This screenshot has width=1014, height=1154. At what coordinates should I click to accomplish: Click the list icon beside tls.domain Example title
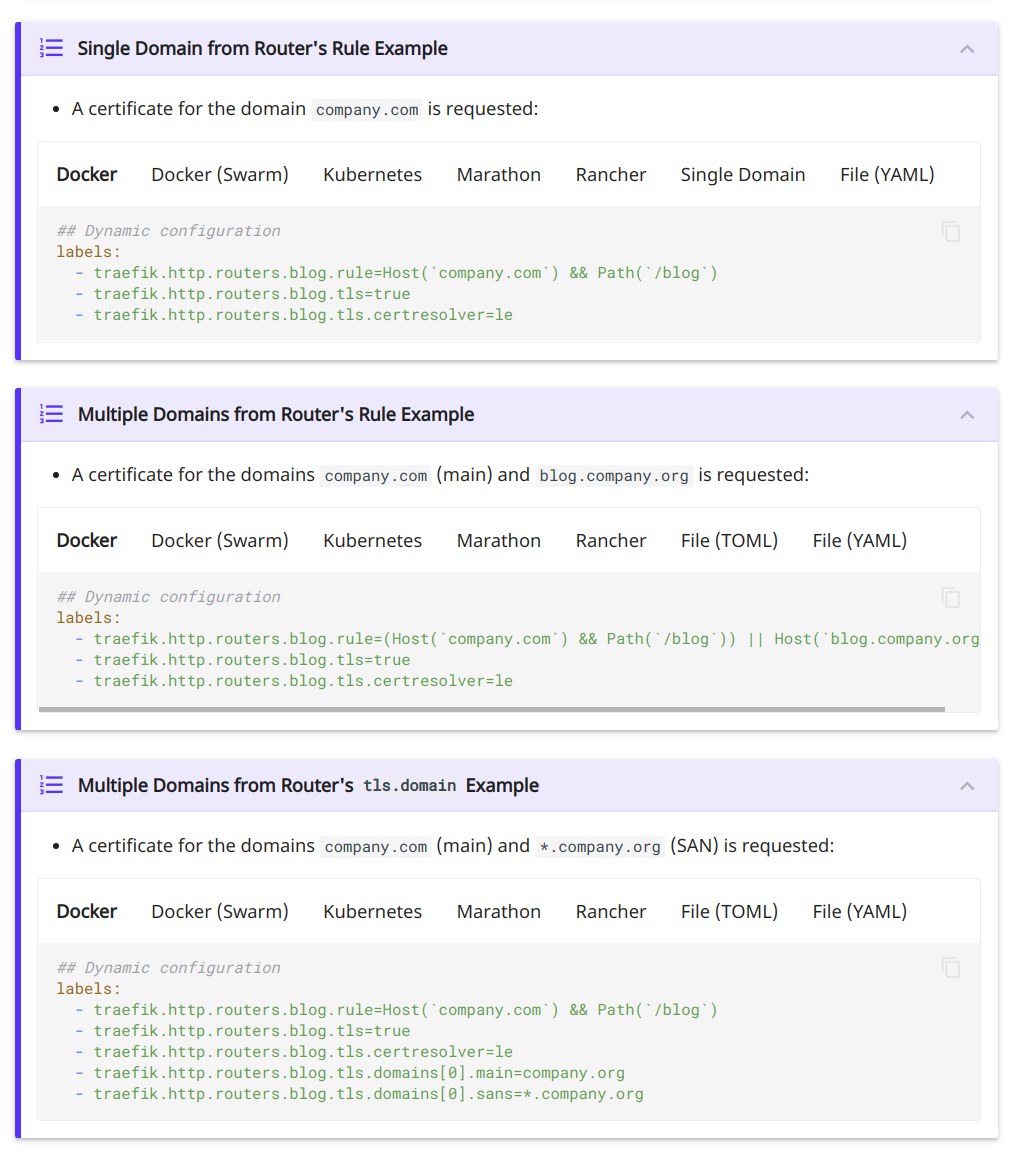coord(51,785)
